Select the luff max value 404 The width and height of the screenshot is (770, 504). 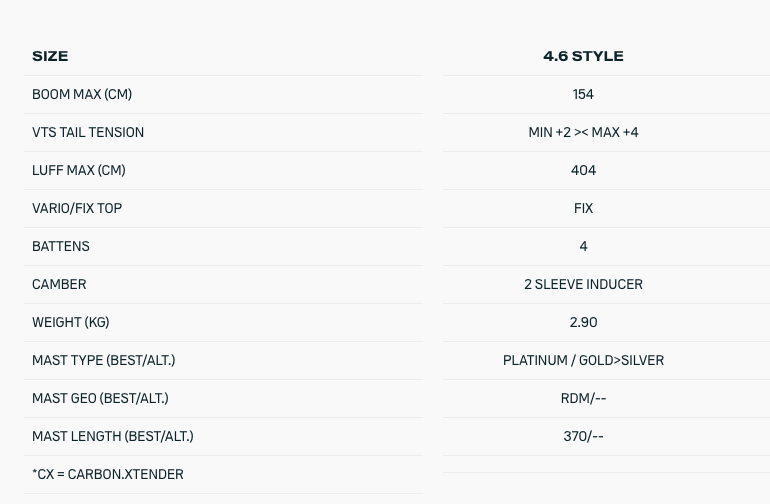(583, 170)
